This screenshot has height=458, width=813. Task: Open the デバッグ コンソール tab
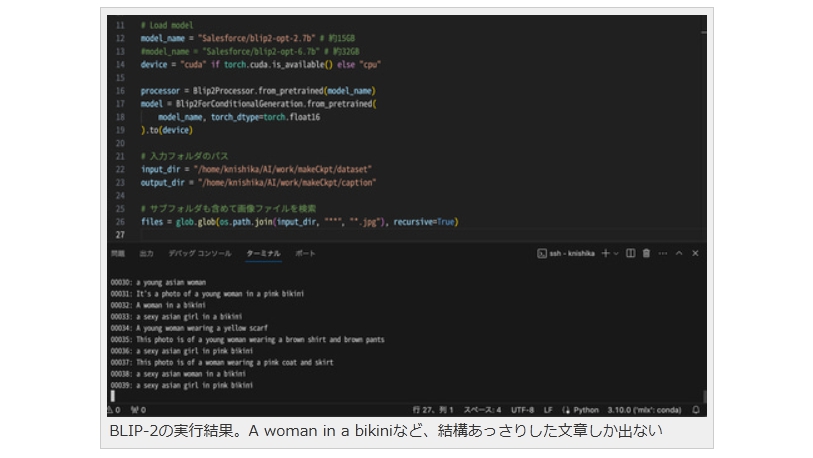[x=199, y=254]
